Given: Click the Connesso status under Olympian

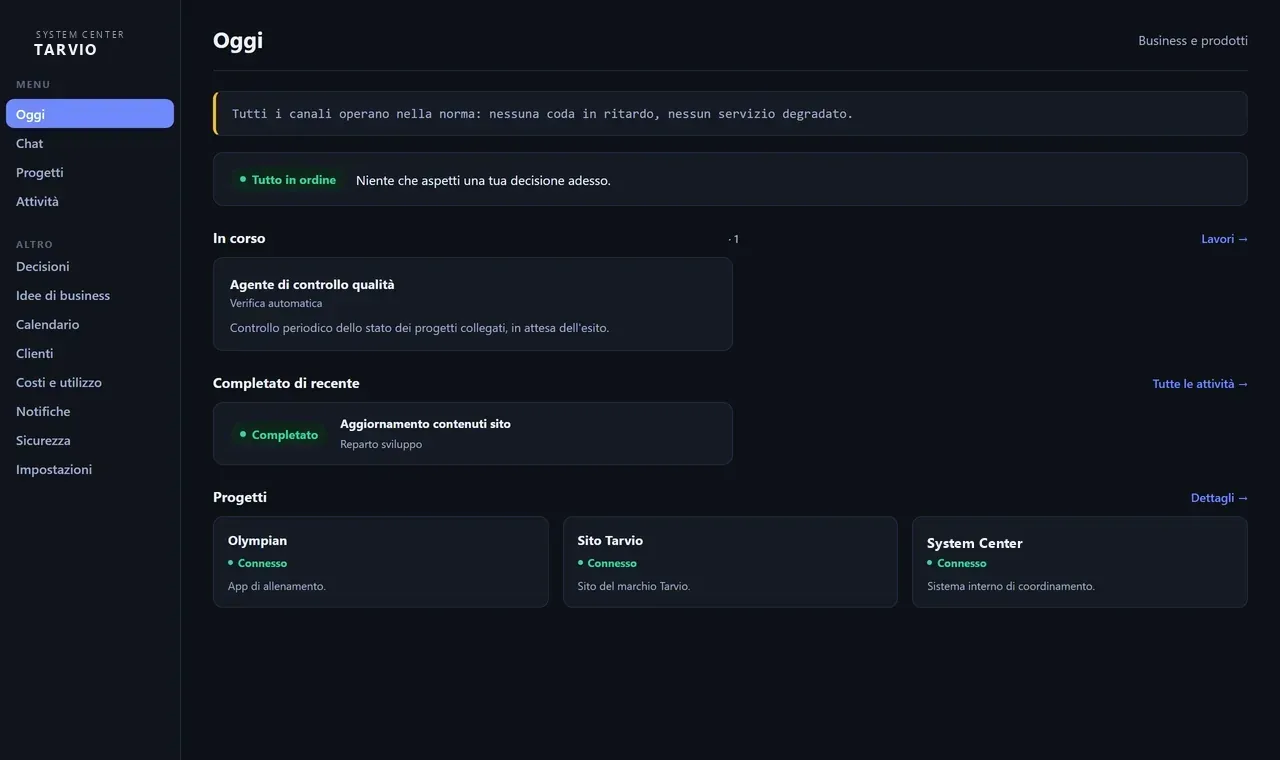Looking at the screenshot, I should pyautogui.click(x=257, y=563).
